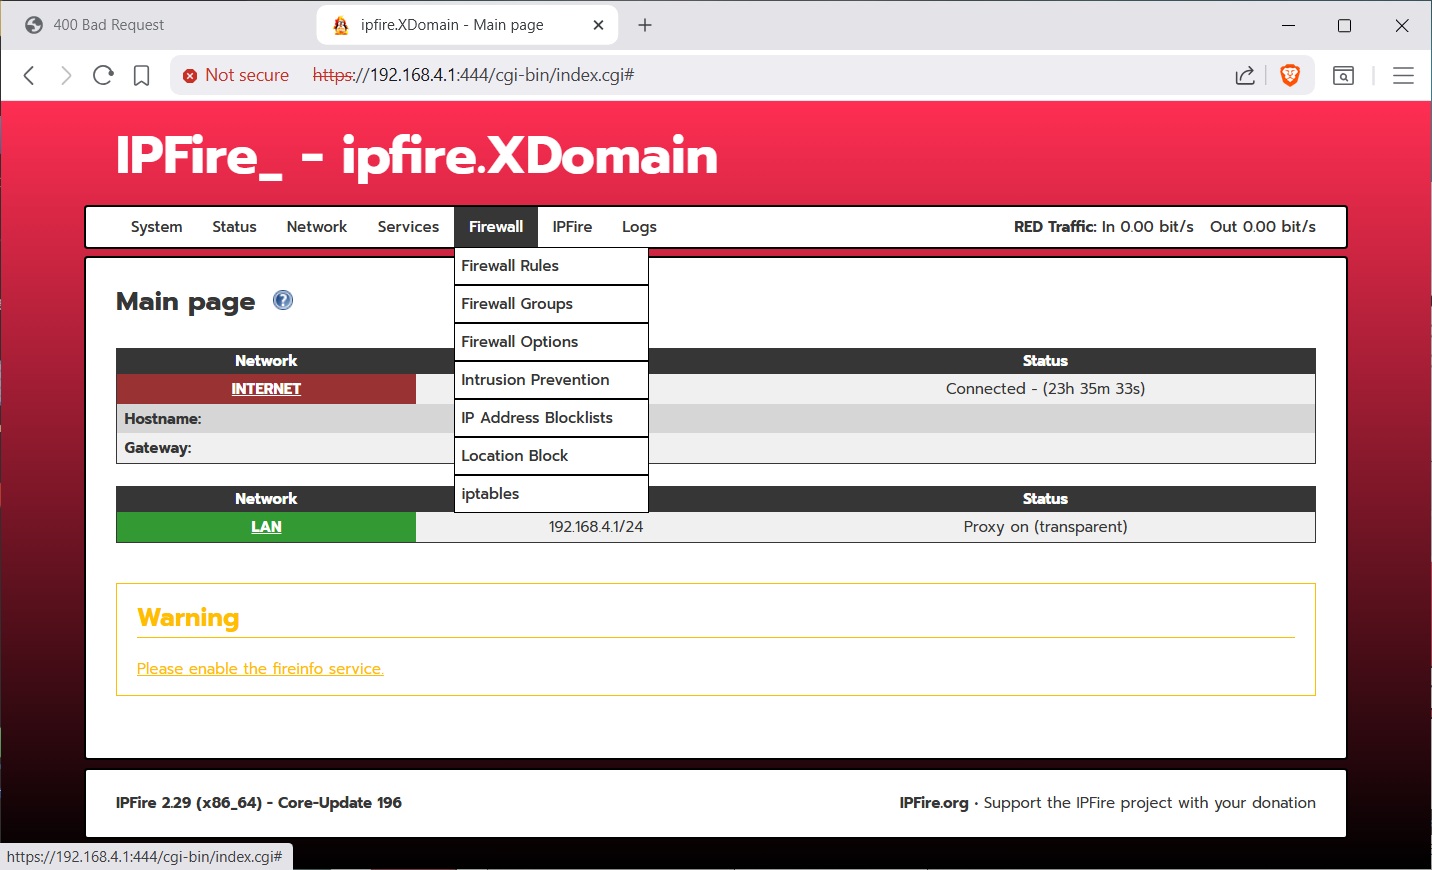Select Firewall Rules from the Firewall menu

pyautogui.click(x=510, y=266)
